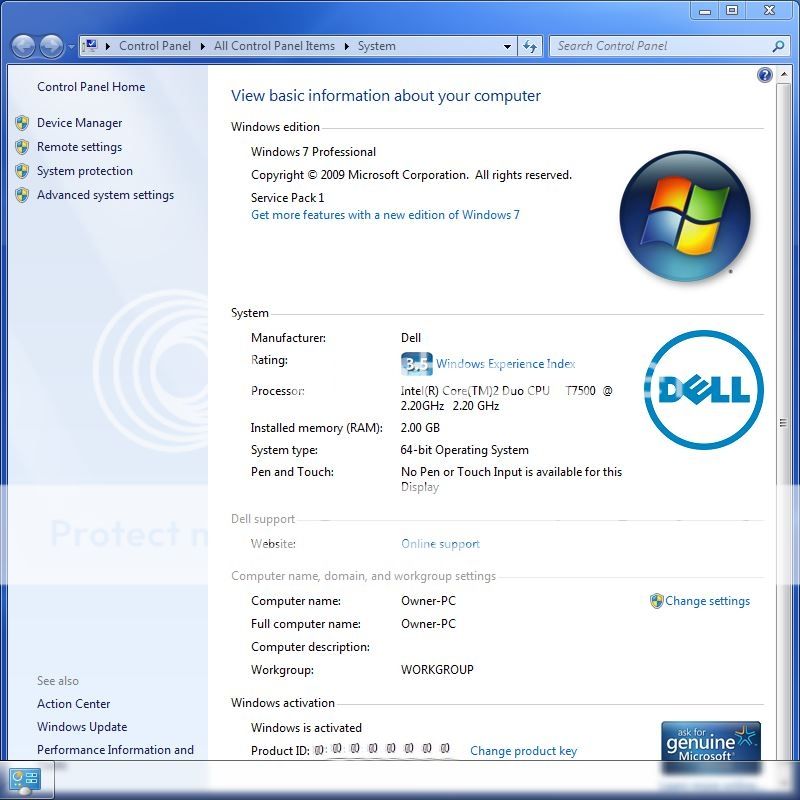Image resolution: width=800 pixels, height=800 pixels.
Task: Click the 'Owner-PC' value beside Computer name
Action: click(x=428, y=601)
